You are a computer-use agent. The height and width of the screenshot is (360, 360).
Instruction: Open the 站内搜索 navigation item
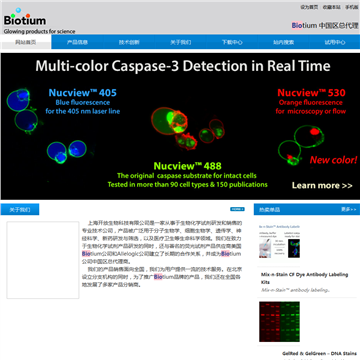(284, 42)
